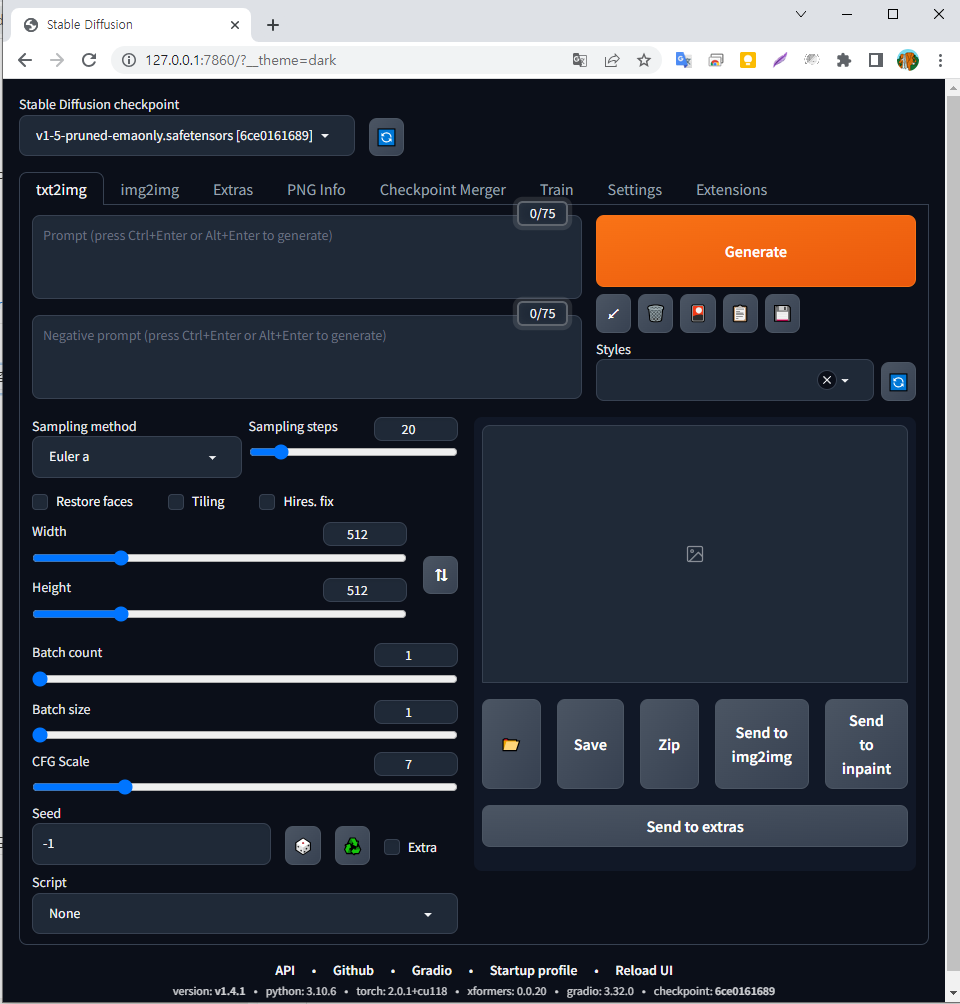Switch to the Extras tab
The width and height of the screenshot is (960, 1004).
coord(233,190)
